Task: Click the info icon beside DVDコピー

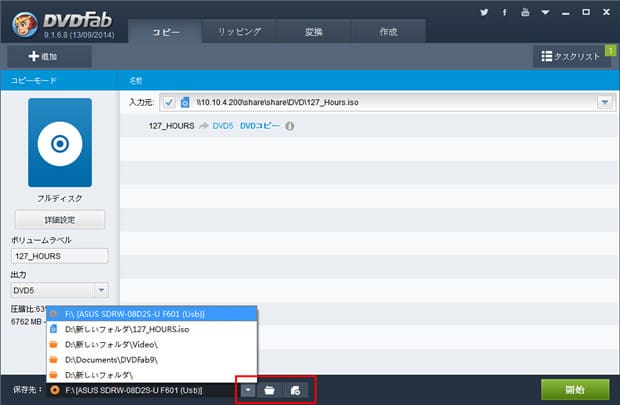Action: tap(290, 126)
